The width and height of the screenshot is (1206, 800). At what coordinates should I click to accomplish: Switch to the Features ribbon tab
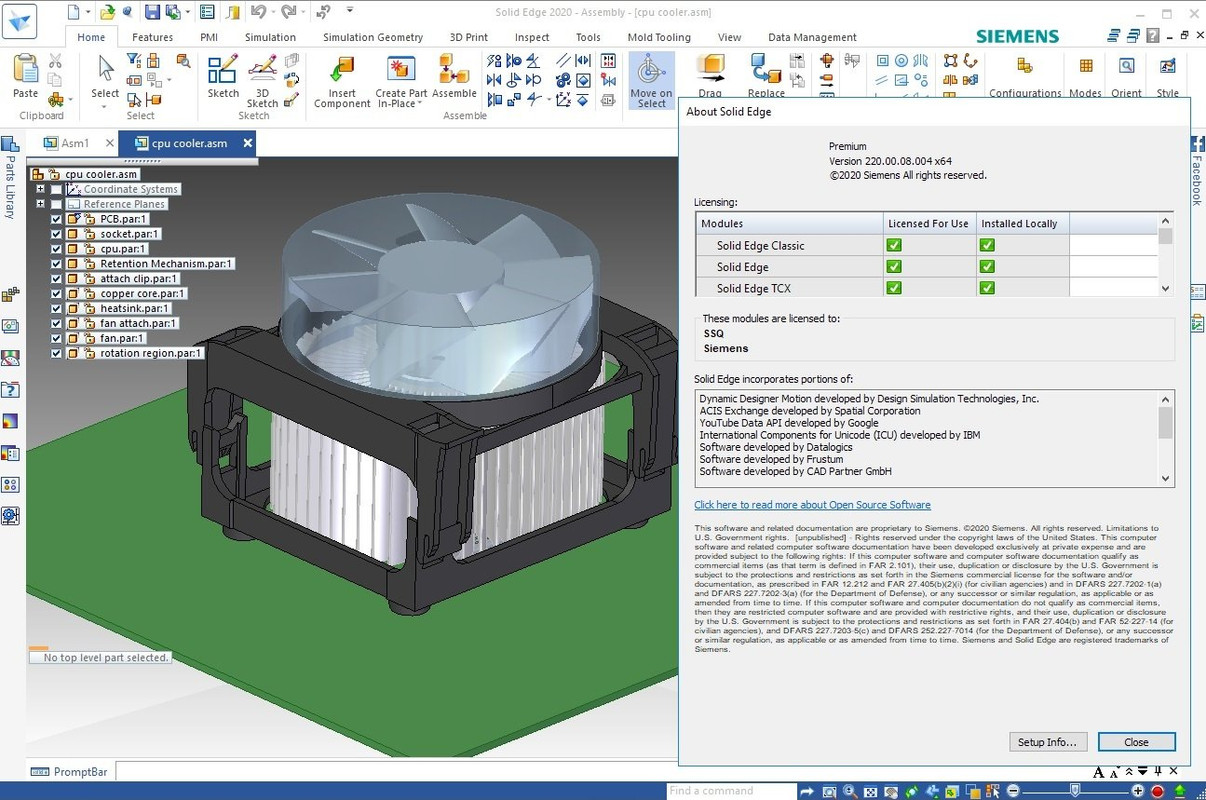click(152, 37)
